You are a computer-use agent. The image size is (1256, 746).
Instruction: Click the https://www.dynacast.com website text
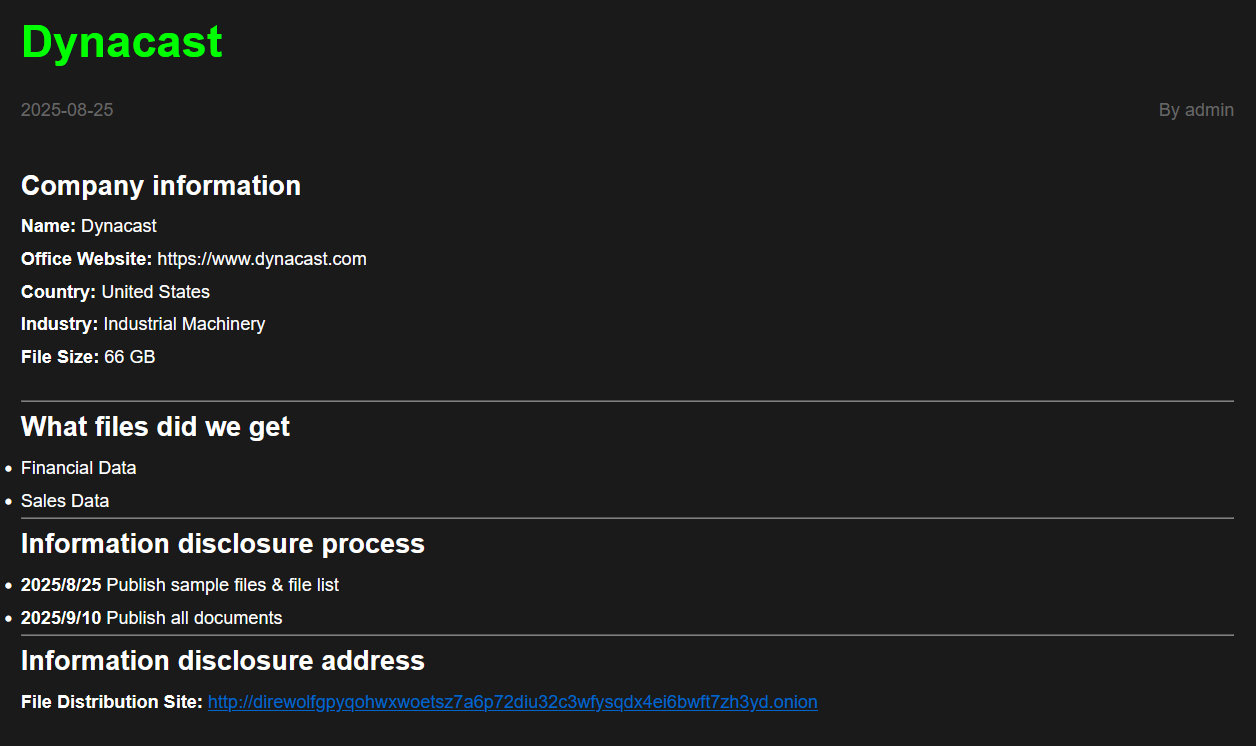pyautogui.click(x=262, y=259)
